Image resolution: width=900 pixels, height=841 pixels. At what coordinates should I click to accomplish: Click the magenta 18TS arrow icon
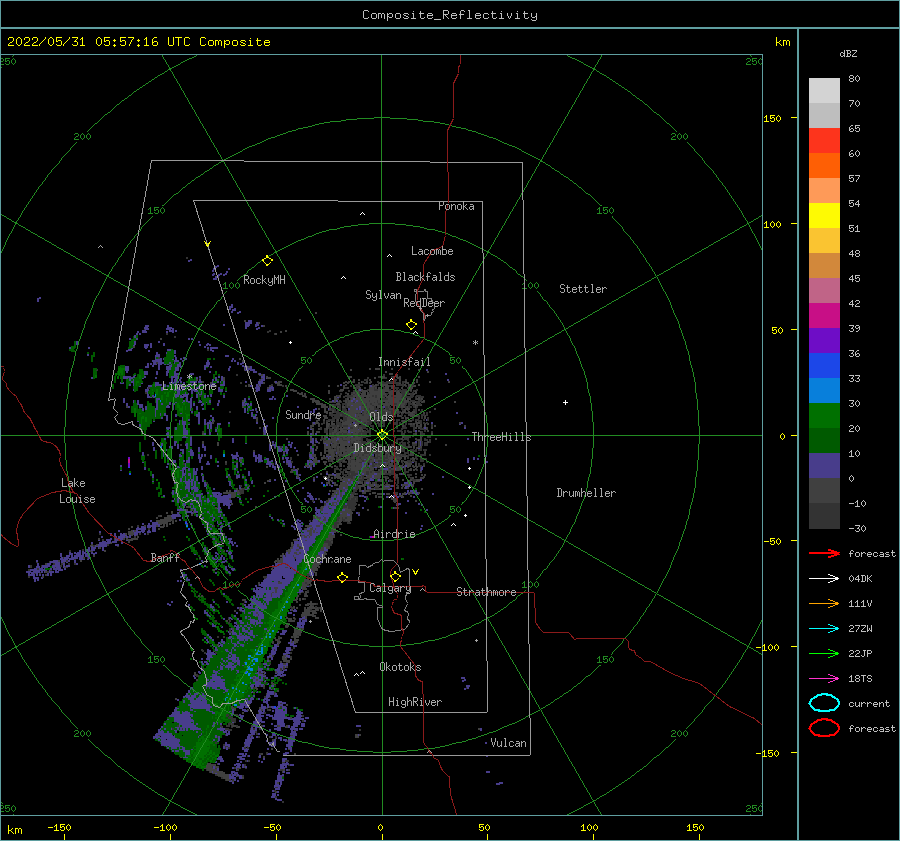click(x=824, y=679)
